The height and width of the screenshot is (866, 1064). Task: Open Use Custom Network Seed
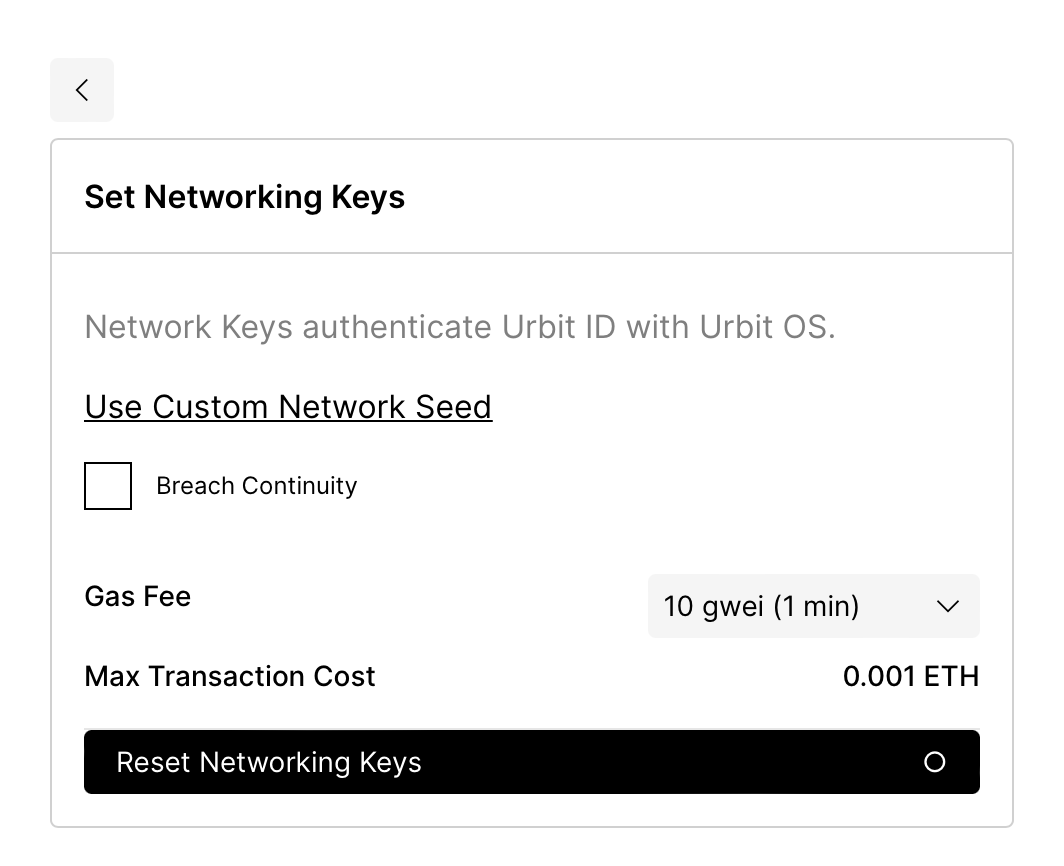click(x=288, y=406)
